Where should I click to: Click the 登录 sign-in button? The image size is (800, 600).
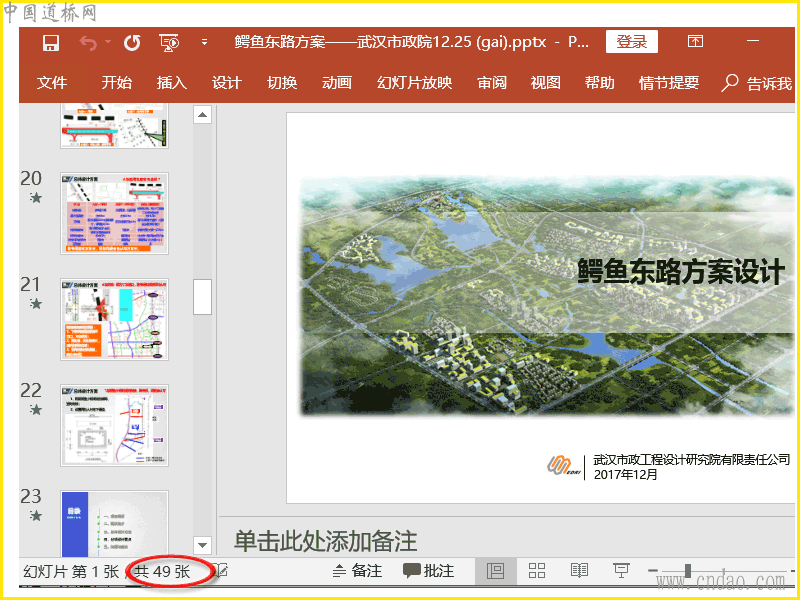tap(631, 42)
